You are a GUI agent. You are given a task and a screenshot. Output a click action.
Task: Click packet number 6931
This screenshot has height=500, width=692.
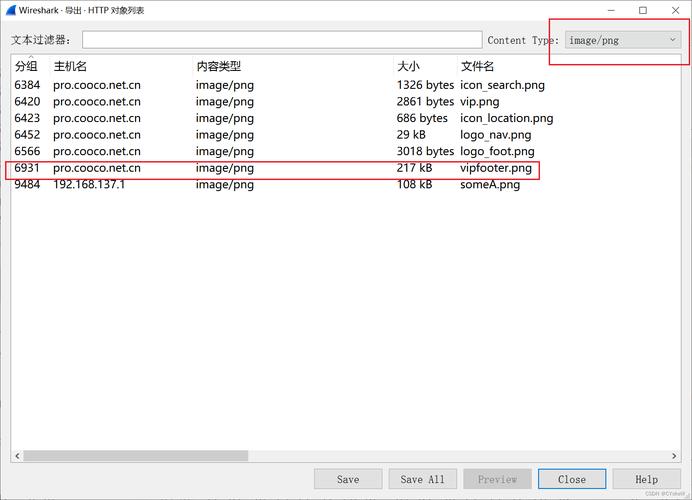tap(27, 168)
